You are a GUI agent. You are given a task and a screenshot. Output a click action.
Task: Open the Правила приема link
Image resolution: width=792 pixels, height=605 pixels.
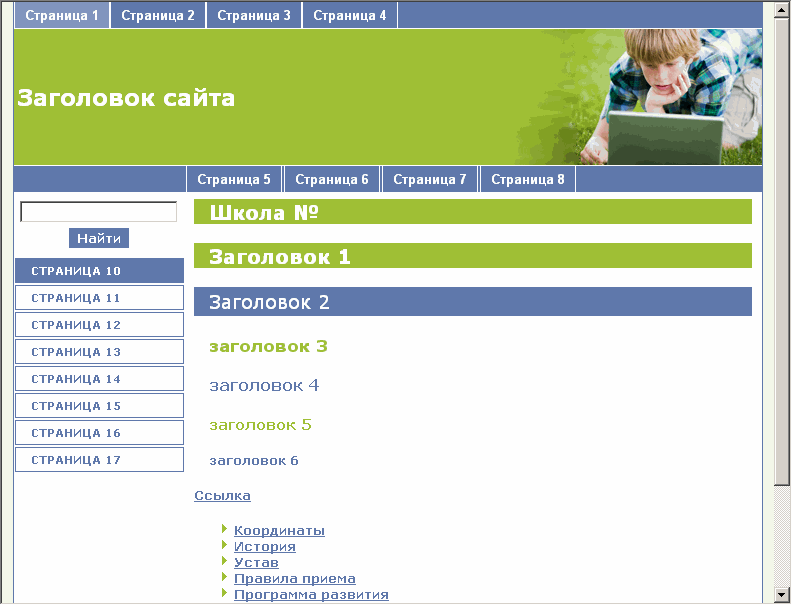click(294, 578)
